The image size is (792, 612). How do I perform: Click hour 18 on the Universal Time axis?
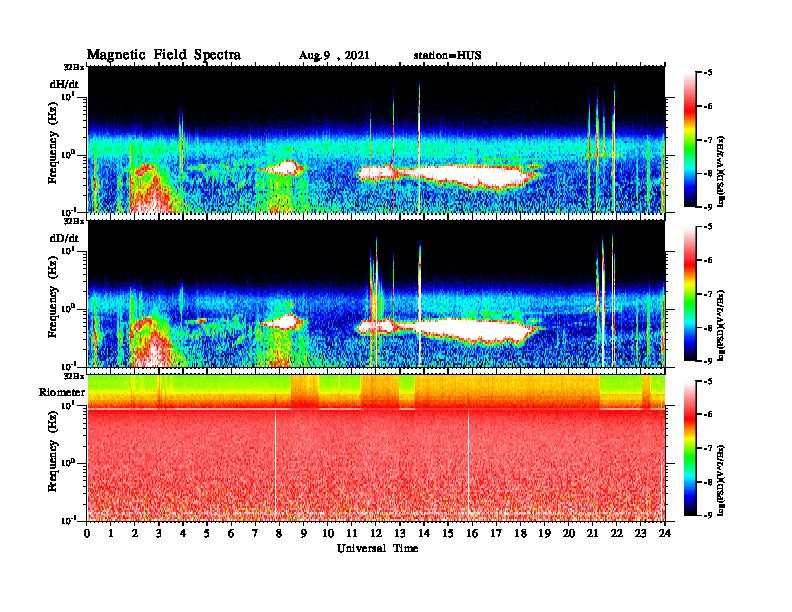[520, 533]
